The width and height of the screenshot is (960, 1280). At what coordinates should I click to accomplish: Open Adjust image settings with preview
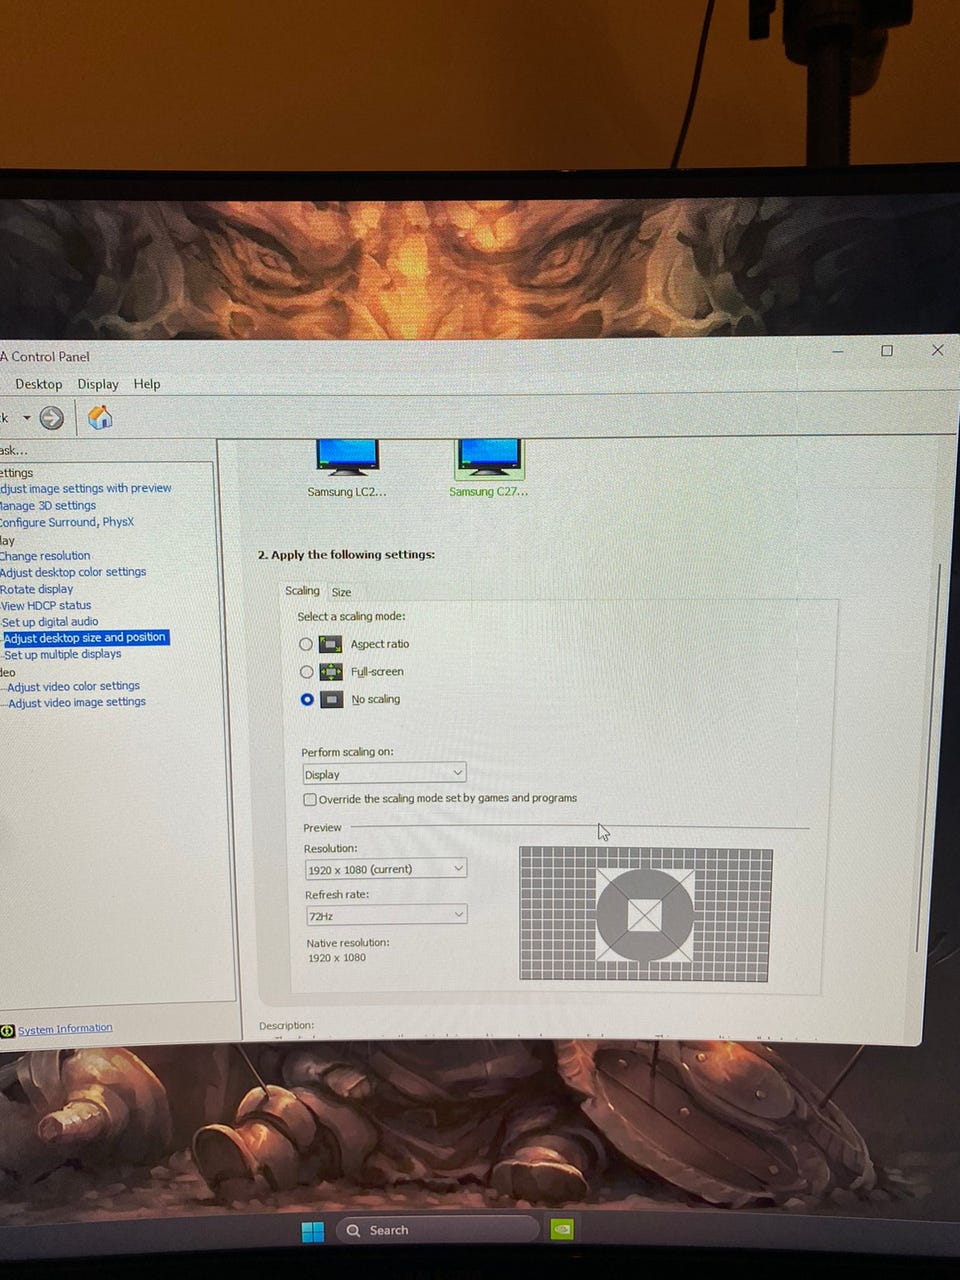[86, 489]
